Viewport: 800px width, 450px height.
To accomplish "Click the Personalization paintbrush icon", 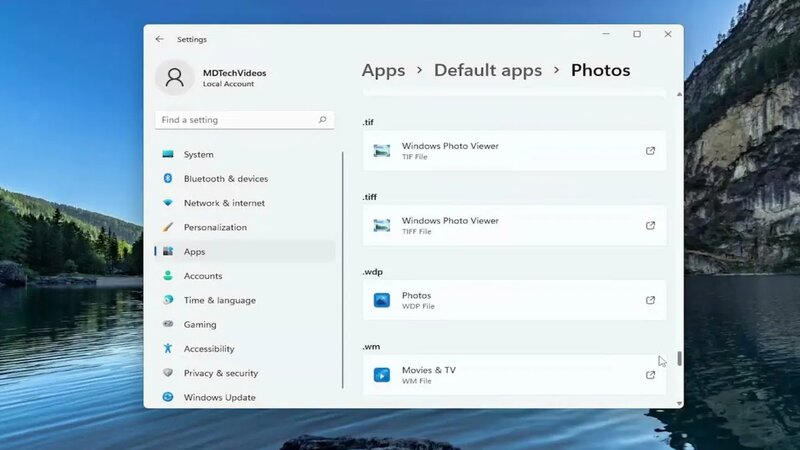I will click(168, 227).
